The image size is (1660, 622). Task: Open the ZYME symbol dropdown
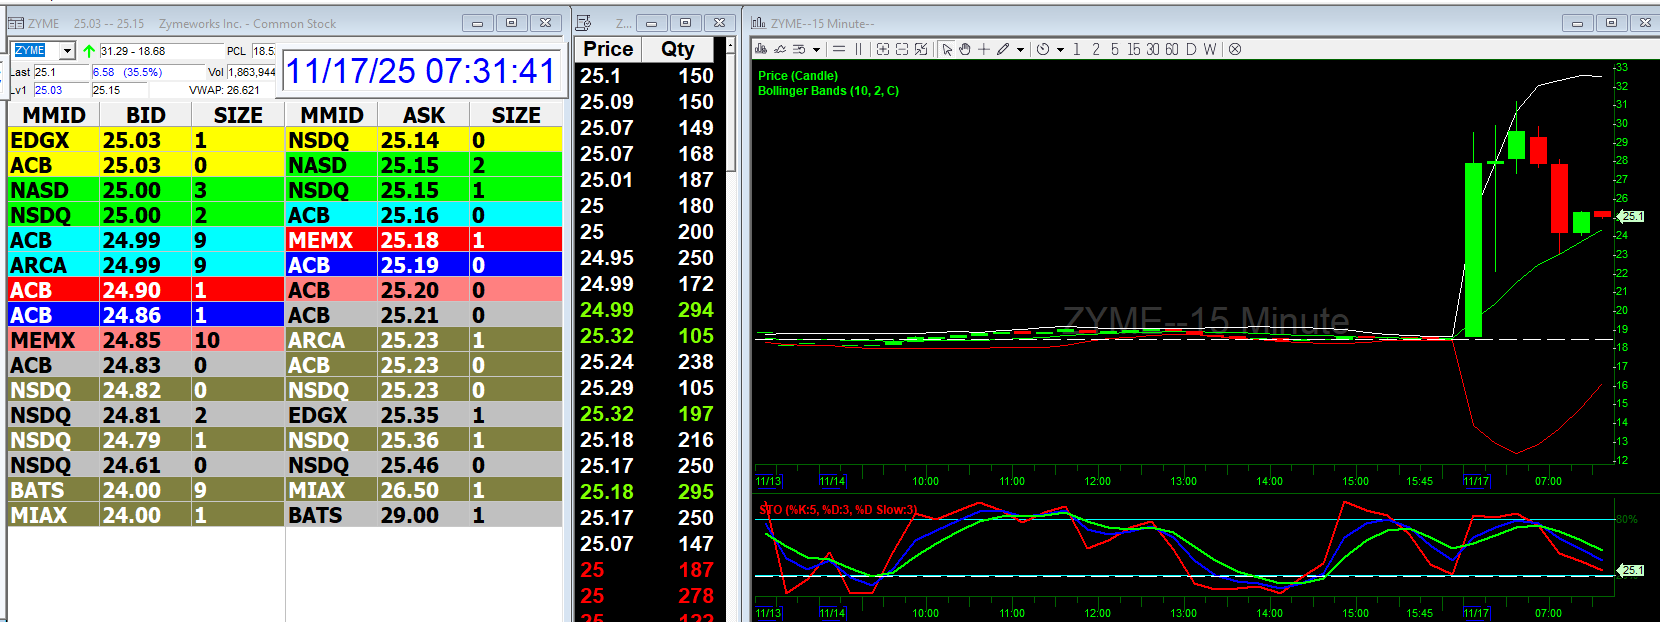67,51
